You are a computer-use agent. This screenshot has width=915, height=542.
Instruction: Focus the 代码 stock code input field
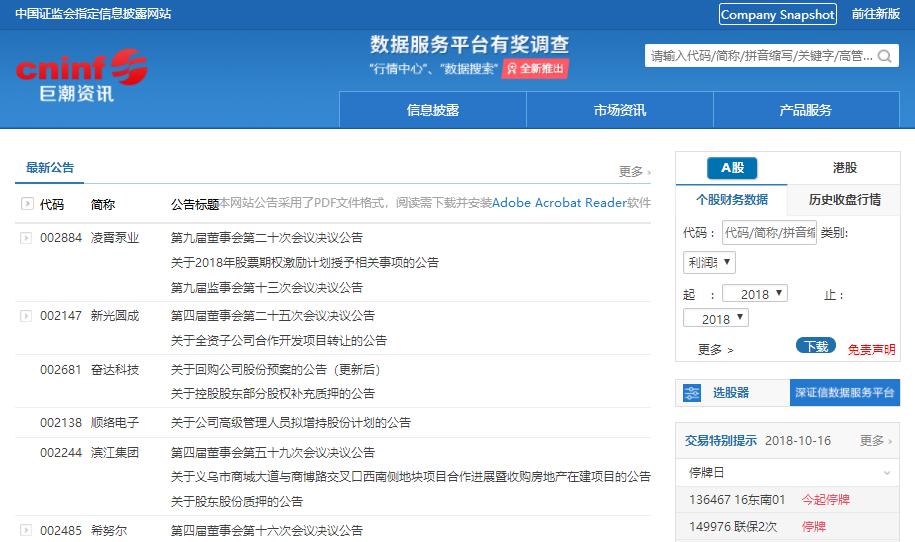pyautogui.click(x=769, y=232)
